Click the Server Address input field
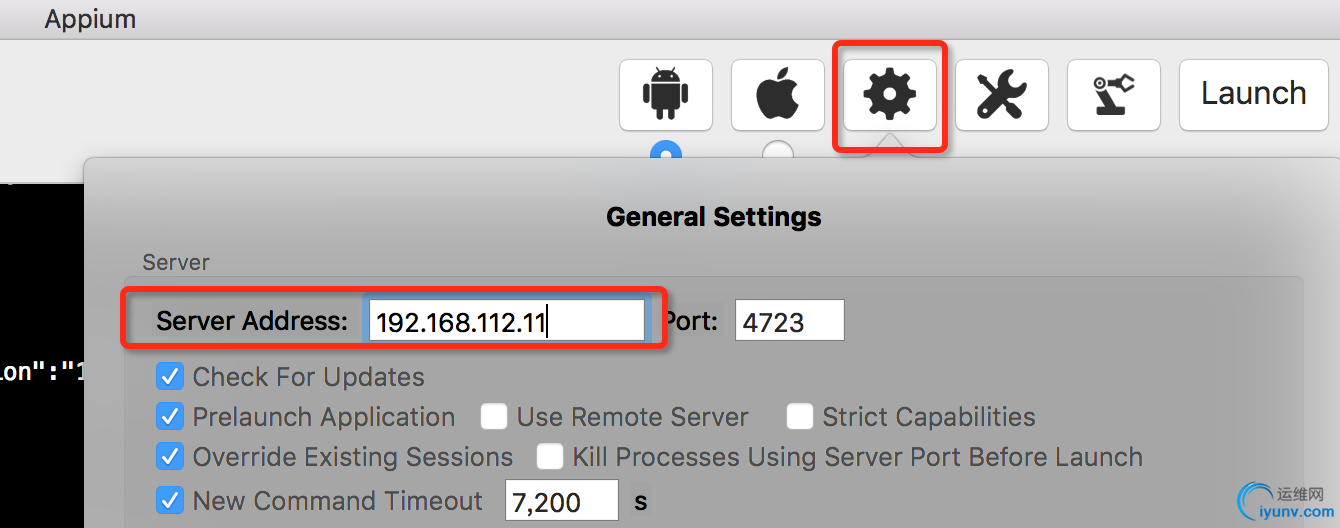 507,321
